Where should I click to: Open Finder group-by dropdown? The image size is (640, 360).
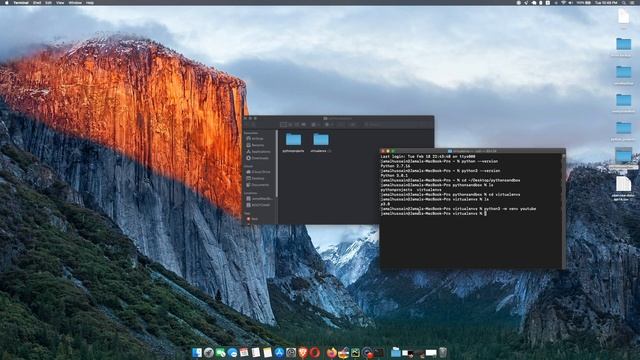point(316,124)
